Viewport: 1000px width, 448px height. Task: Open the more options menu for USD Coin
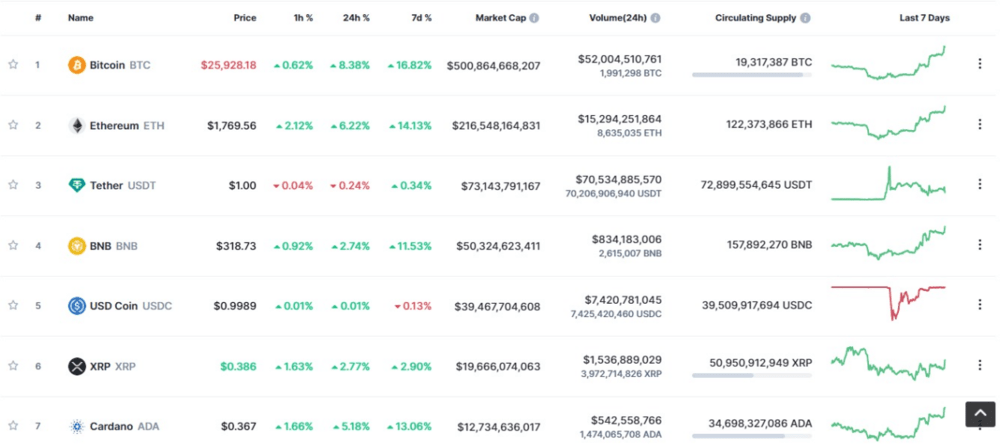pyautogui.click(x=980, y=305)
